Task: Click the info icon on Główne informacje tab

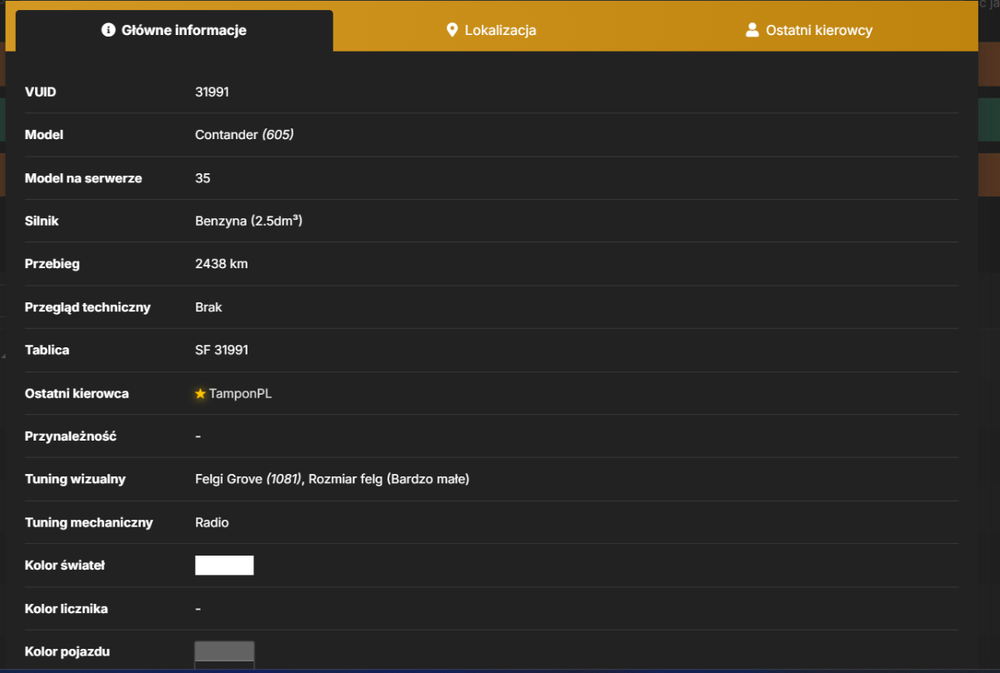Action: 108,30
